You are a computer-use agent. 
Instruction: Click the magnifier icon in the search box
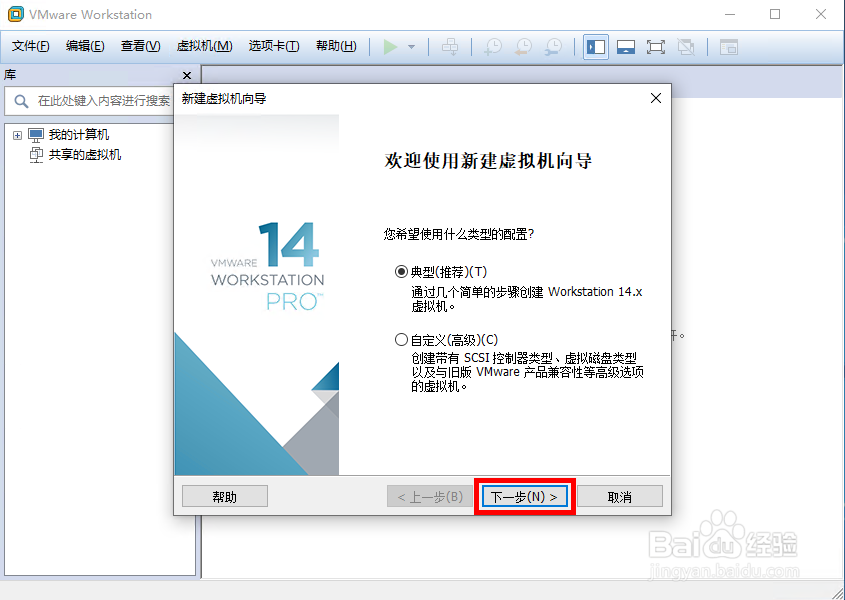pos(22,101)
